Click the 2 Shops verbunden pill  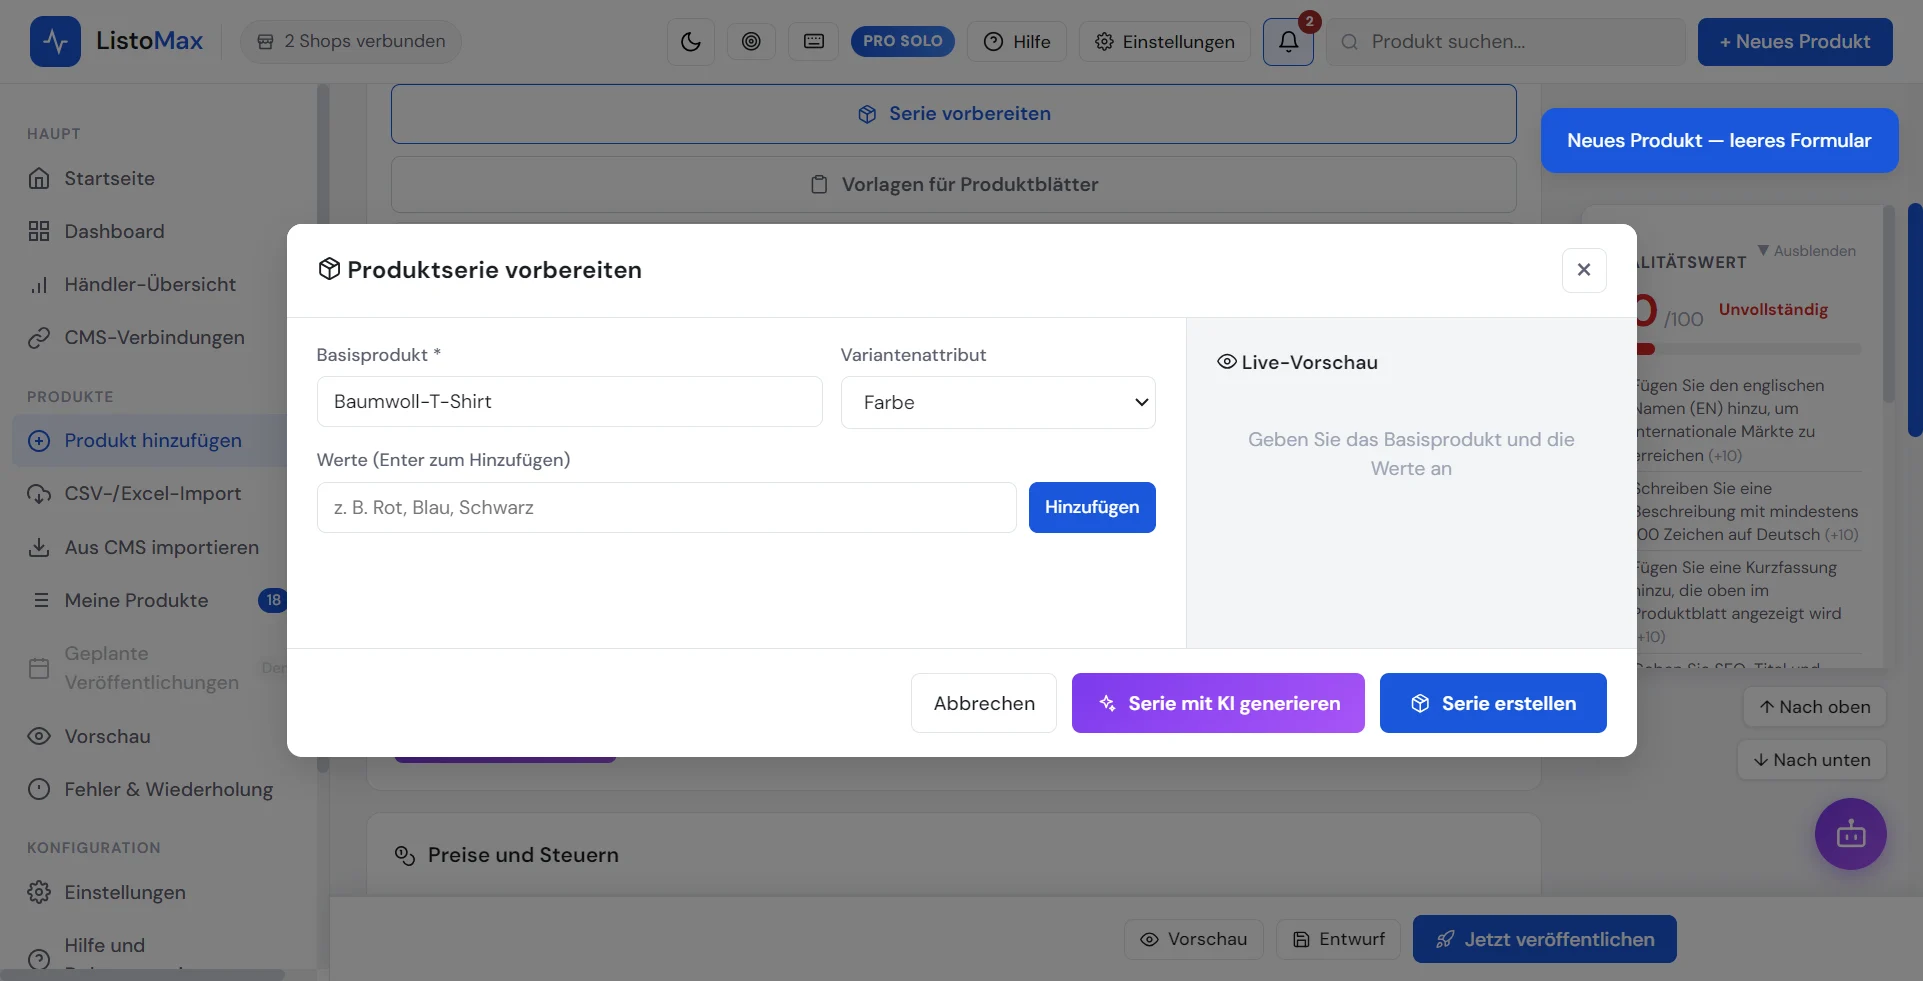click(351, 41)
